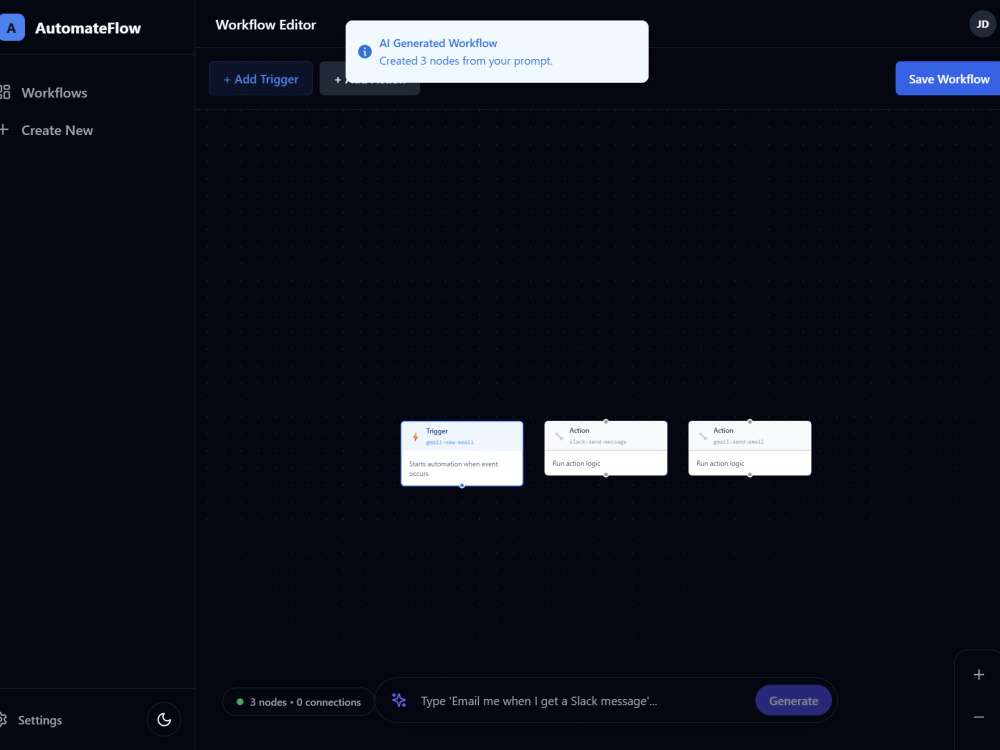1000x750 pixels.
Task: Open Workflows in the sidebar
Action: click(x=54, y=93)
